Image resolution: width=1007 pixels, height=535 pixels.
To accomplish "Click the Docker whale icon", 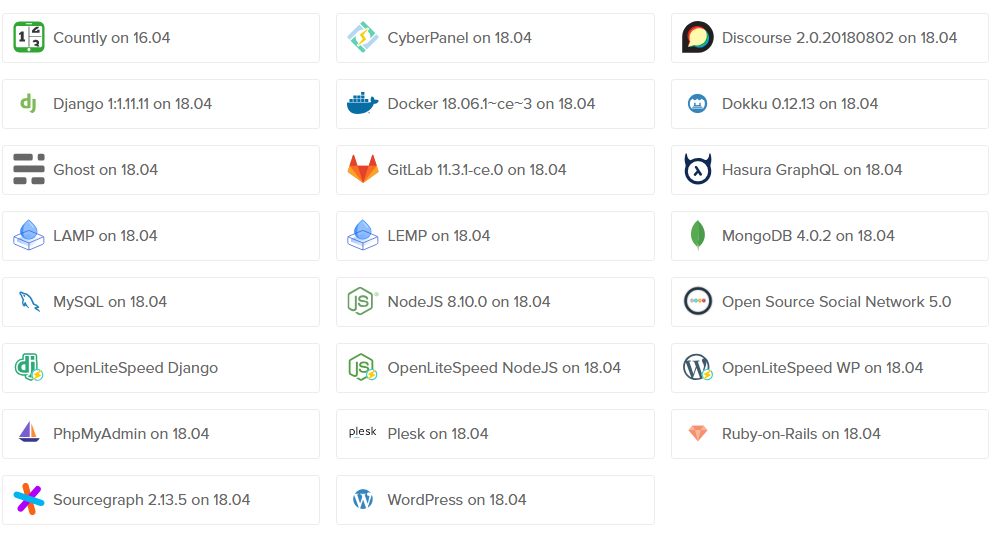I will pyautogui.click(x=362, y=103).
